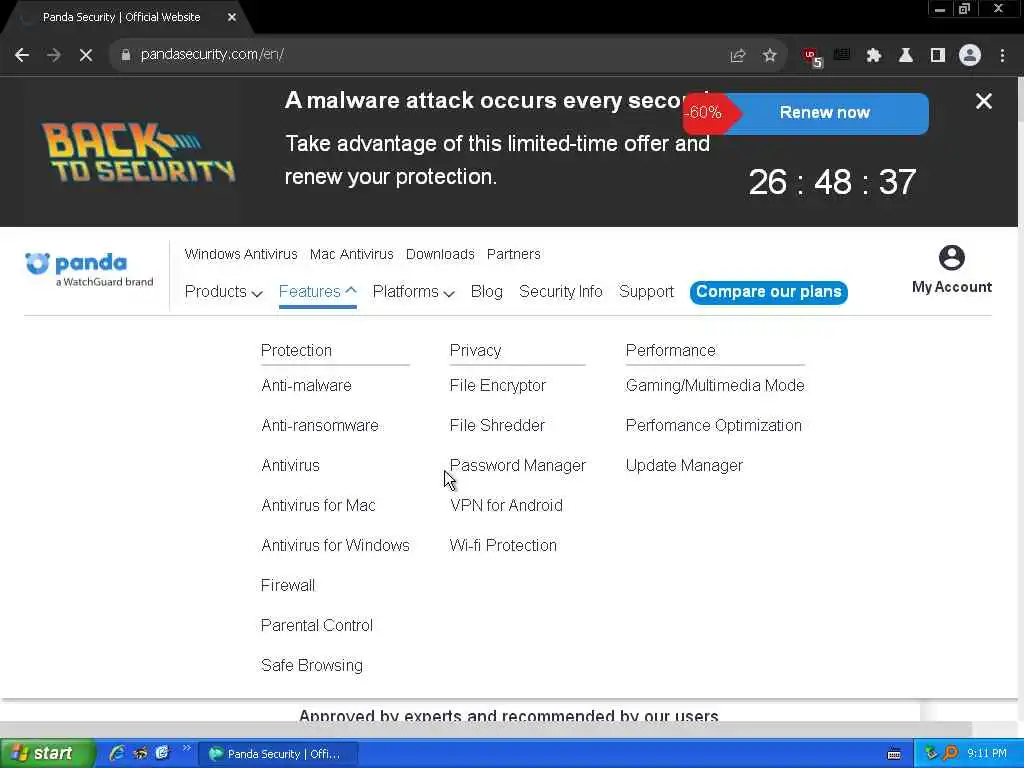The width and height of the screenshot is (1024, 768).
Task: Close the Panda Security browser tab
Action: click(232, 18)
